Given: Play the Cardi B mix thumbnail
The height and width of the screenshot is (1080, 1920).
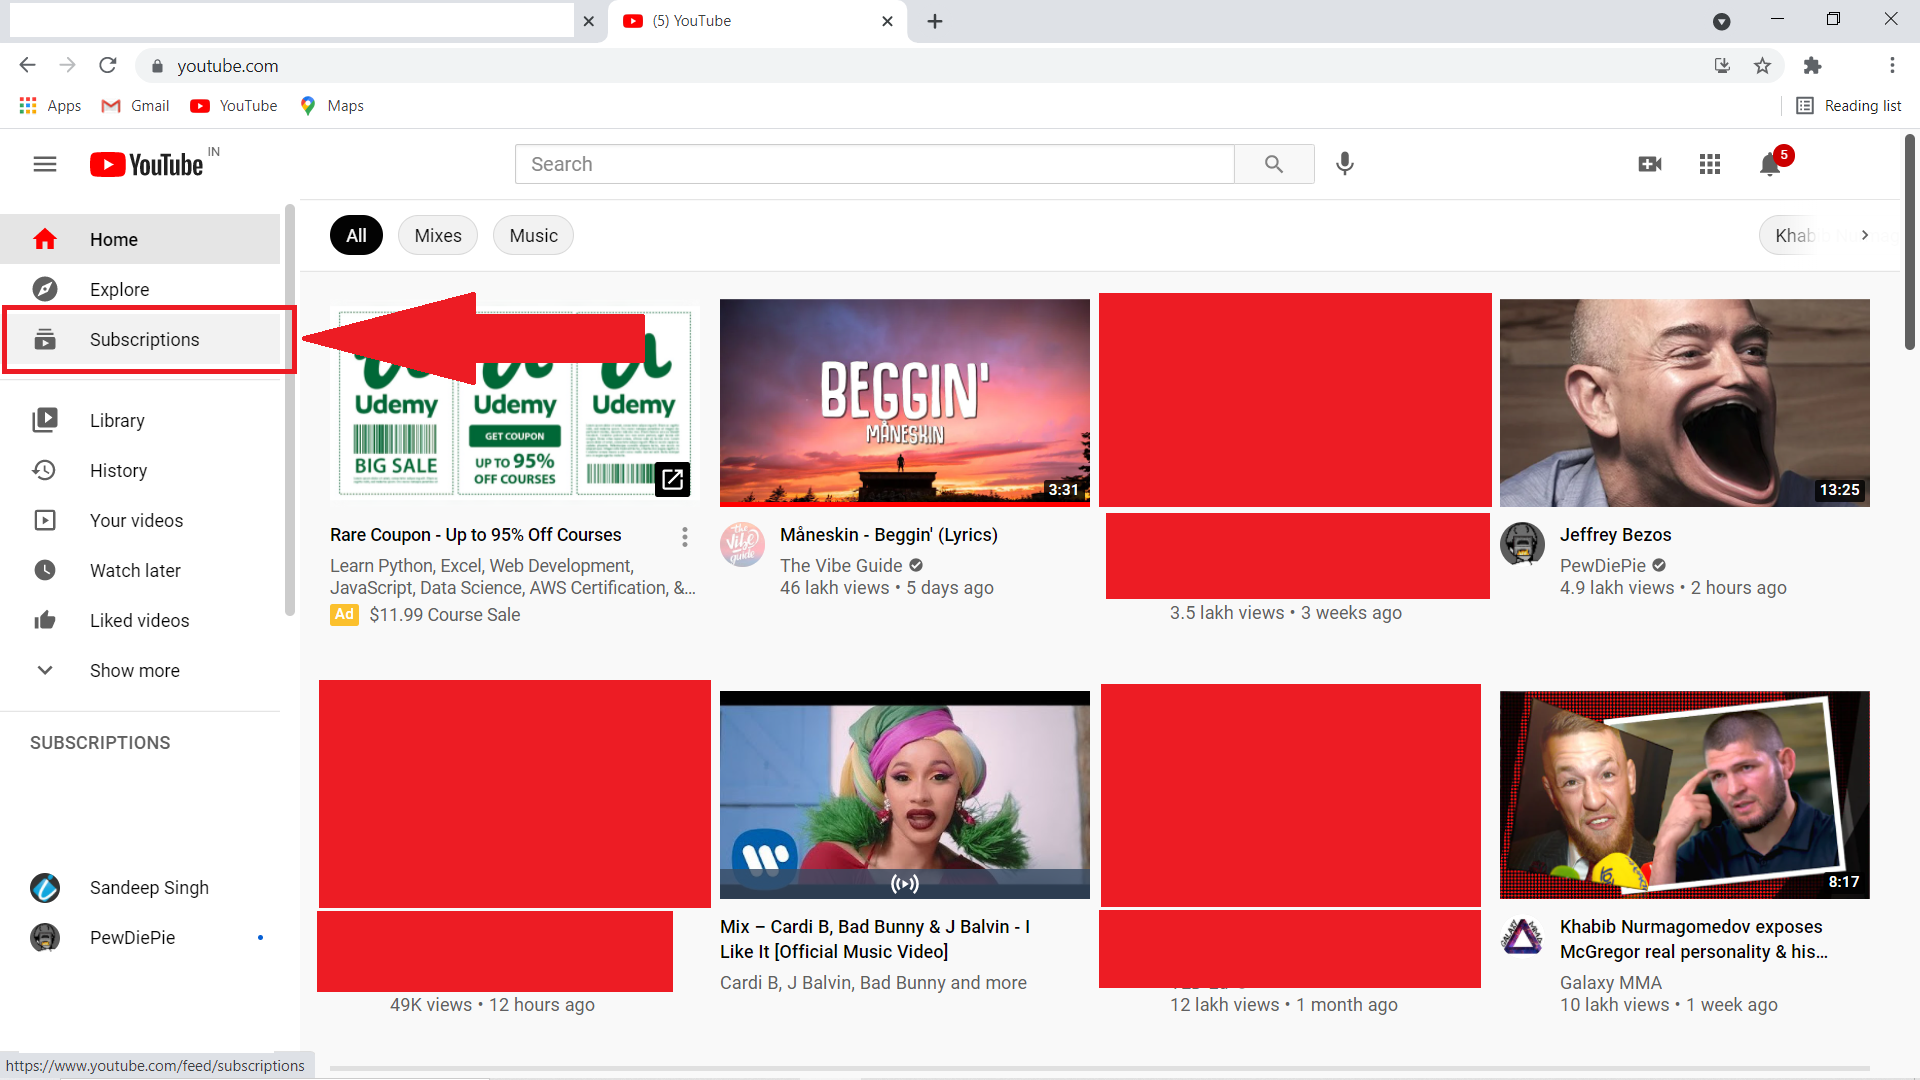Looking at the screenshot, I should [905, 795].
